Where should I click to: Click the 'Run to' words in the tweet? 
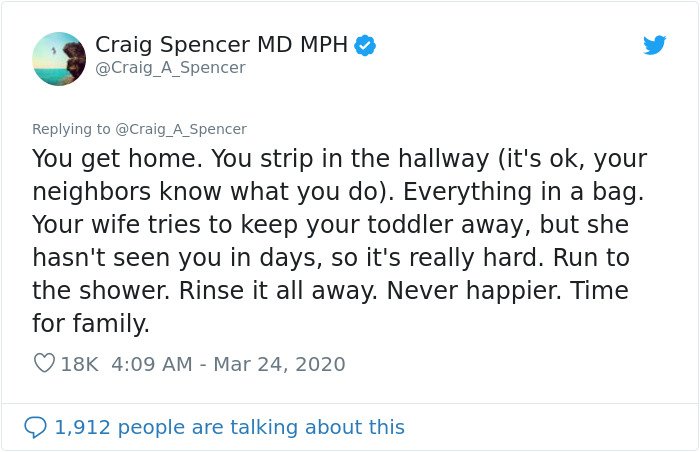point(592,257)
